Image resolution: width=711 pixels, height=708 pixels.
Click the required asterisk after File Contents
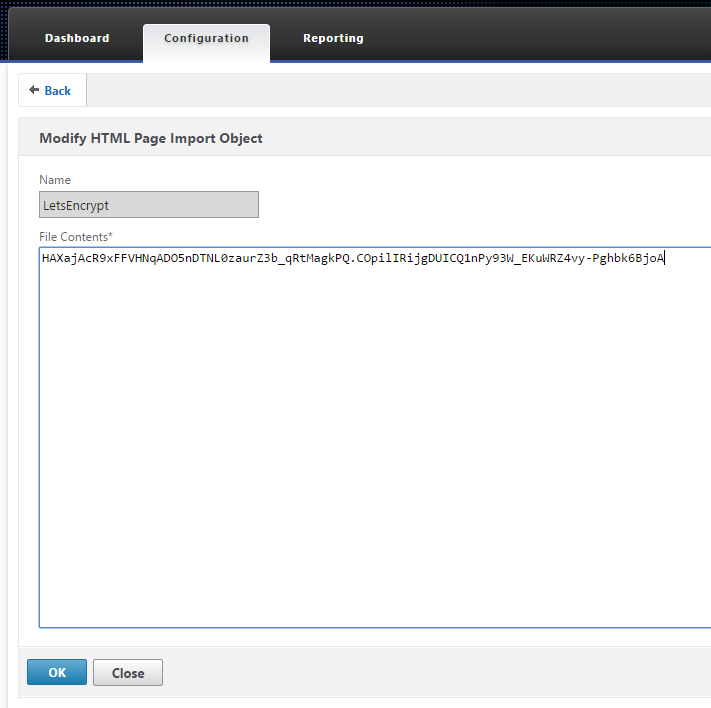(111, 235)
